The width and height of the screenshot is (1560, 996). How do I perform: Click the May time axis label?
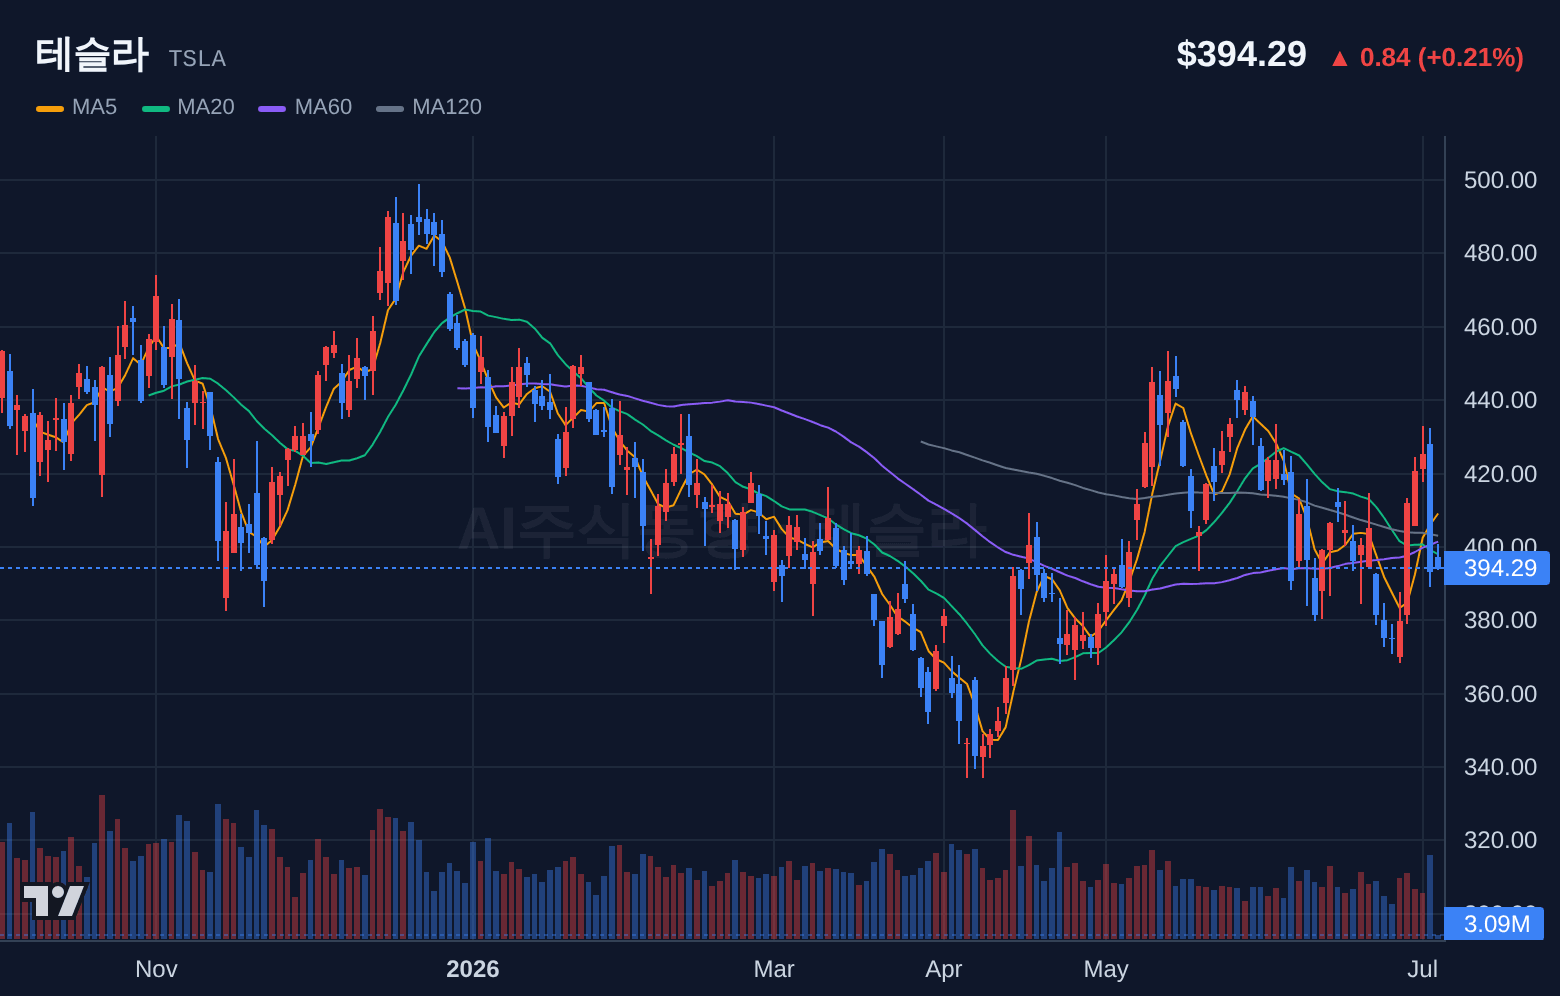pos(1106,969)
